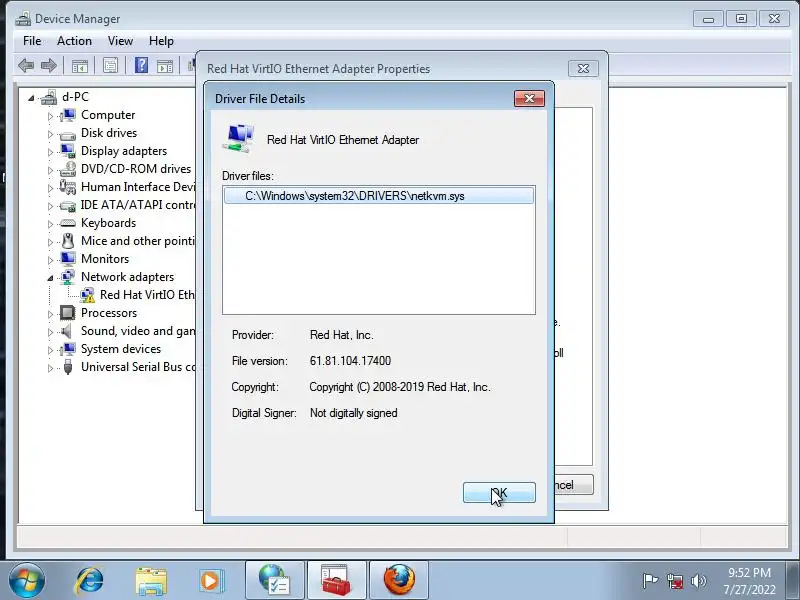The image size is (800, 600).
Task: Click the Back arrow in Device Manager toolbar
Action: [x=26, y=65]
